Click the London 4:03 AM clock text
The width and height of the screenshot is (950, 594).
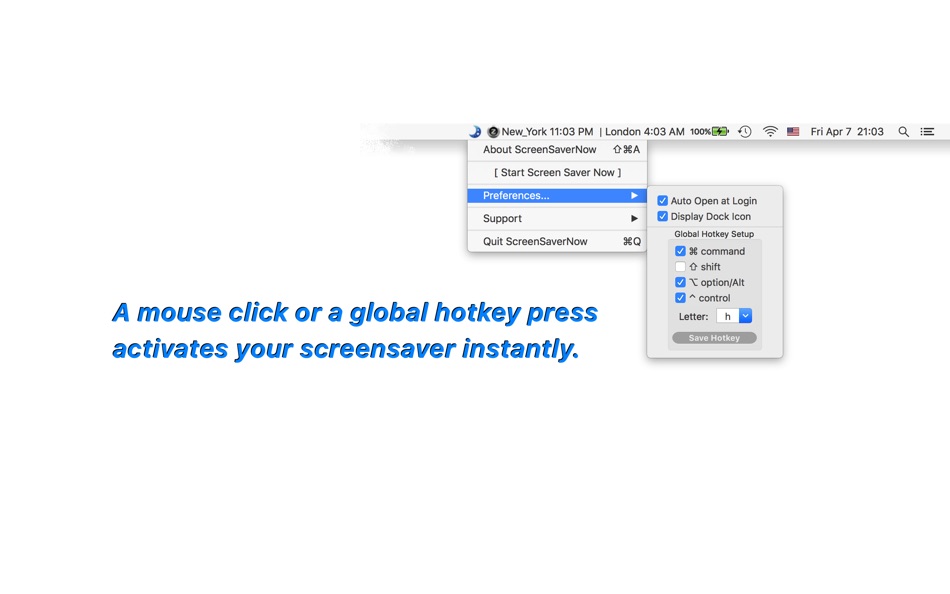645,132
